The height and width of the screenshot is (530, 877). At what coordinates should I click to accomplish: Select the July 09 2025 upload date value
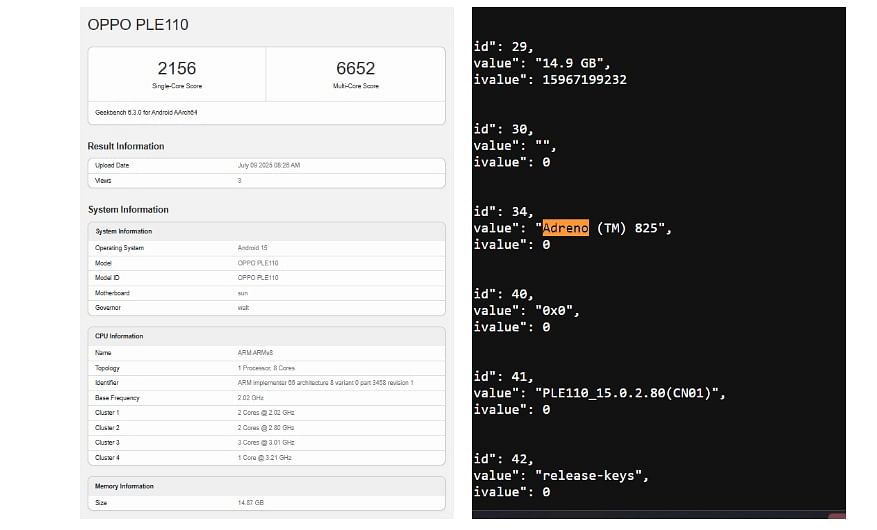coord(269,165)
